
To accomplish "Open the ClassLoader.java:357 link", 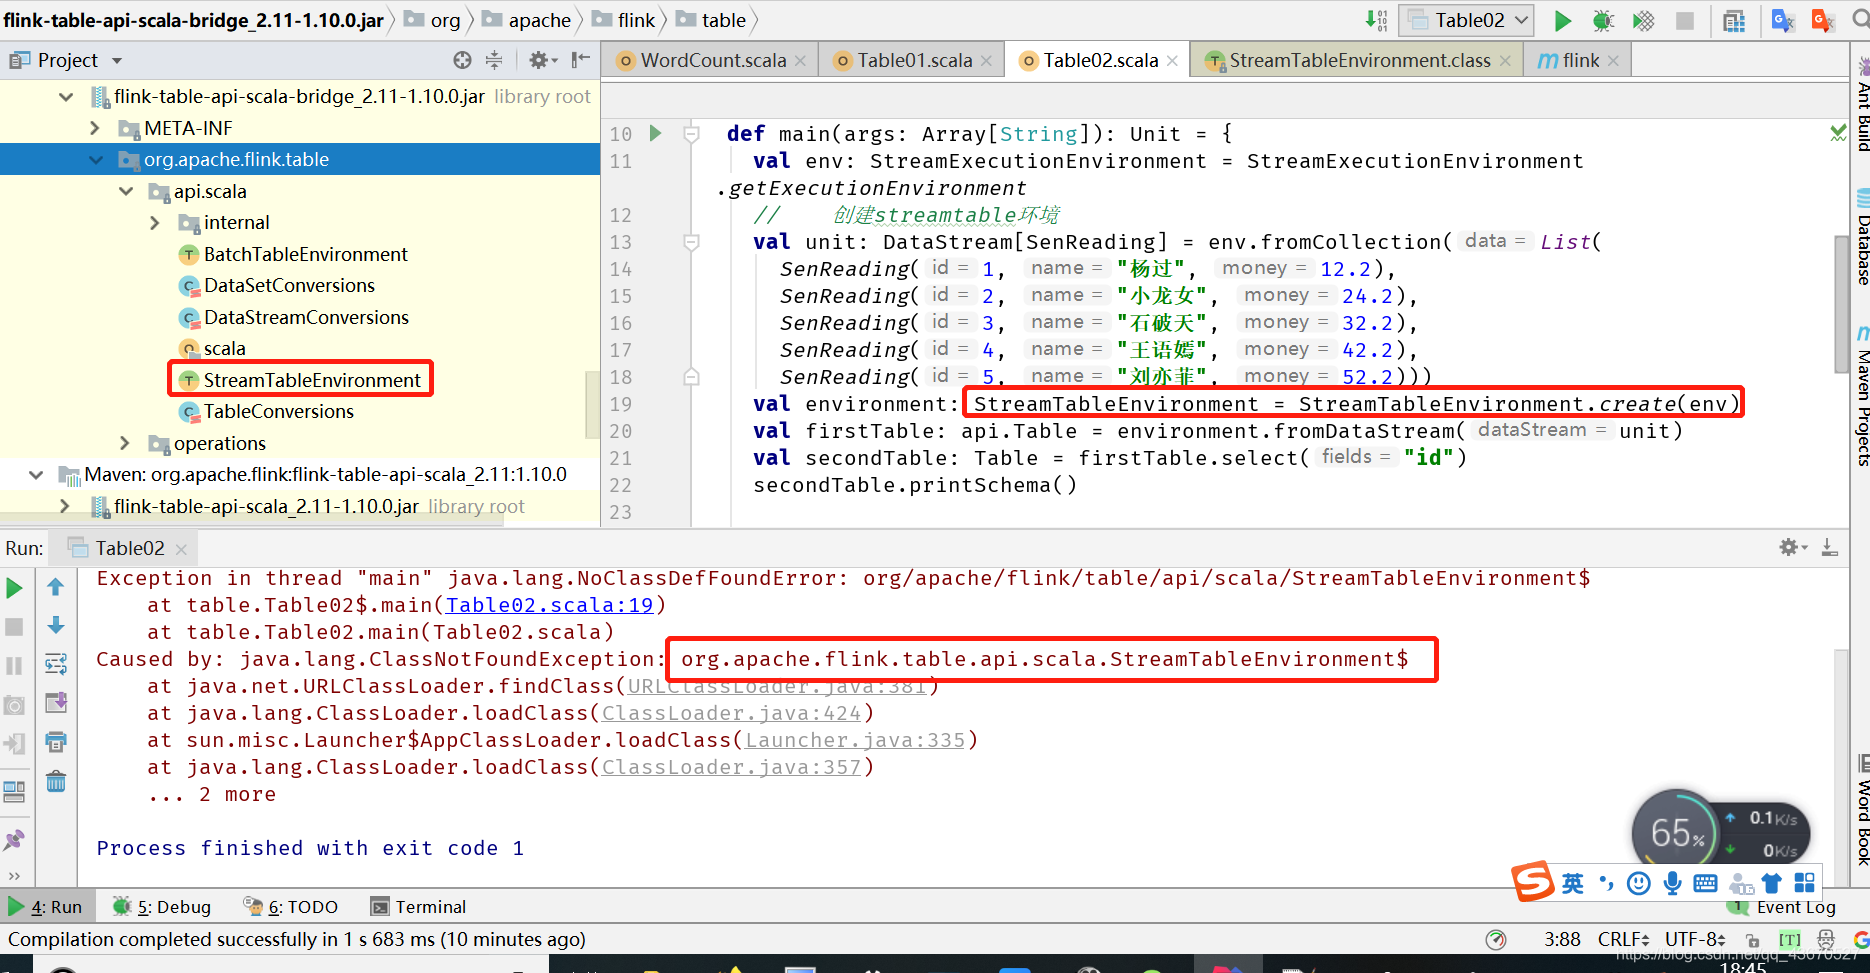I will click(x=731, y=767).
